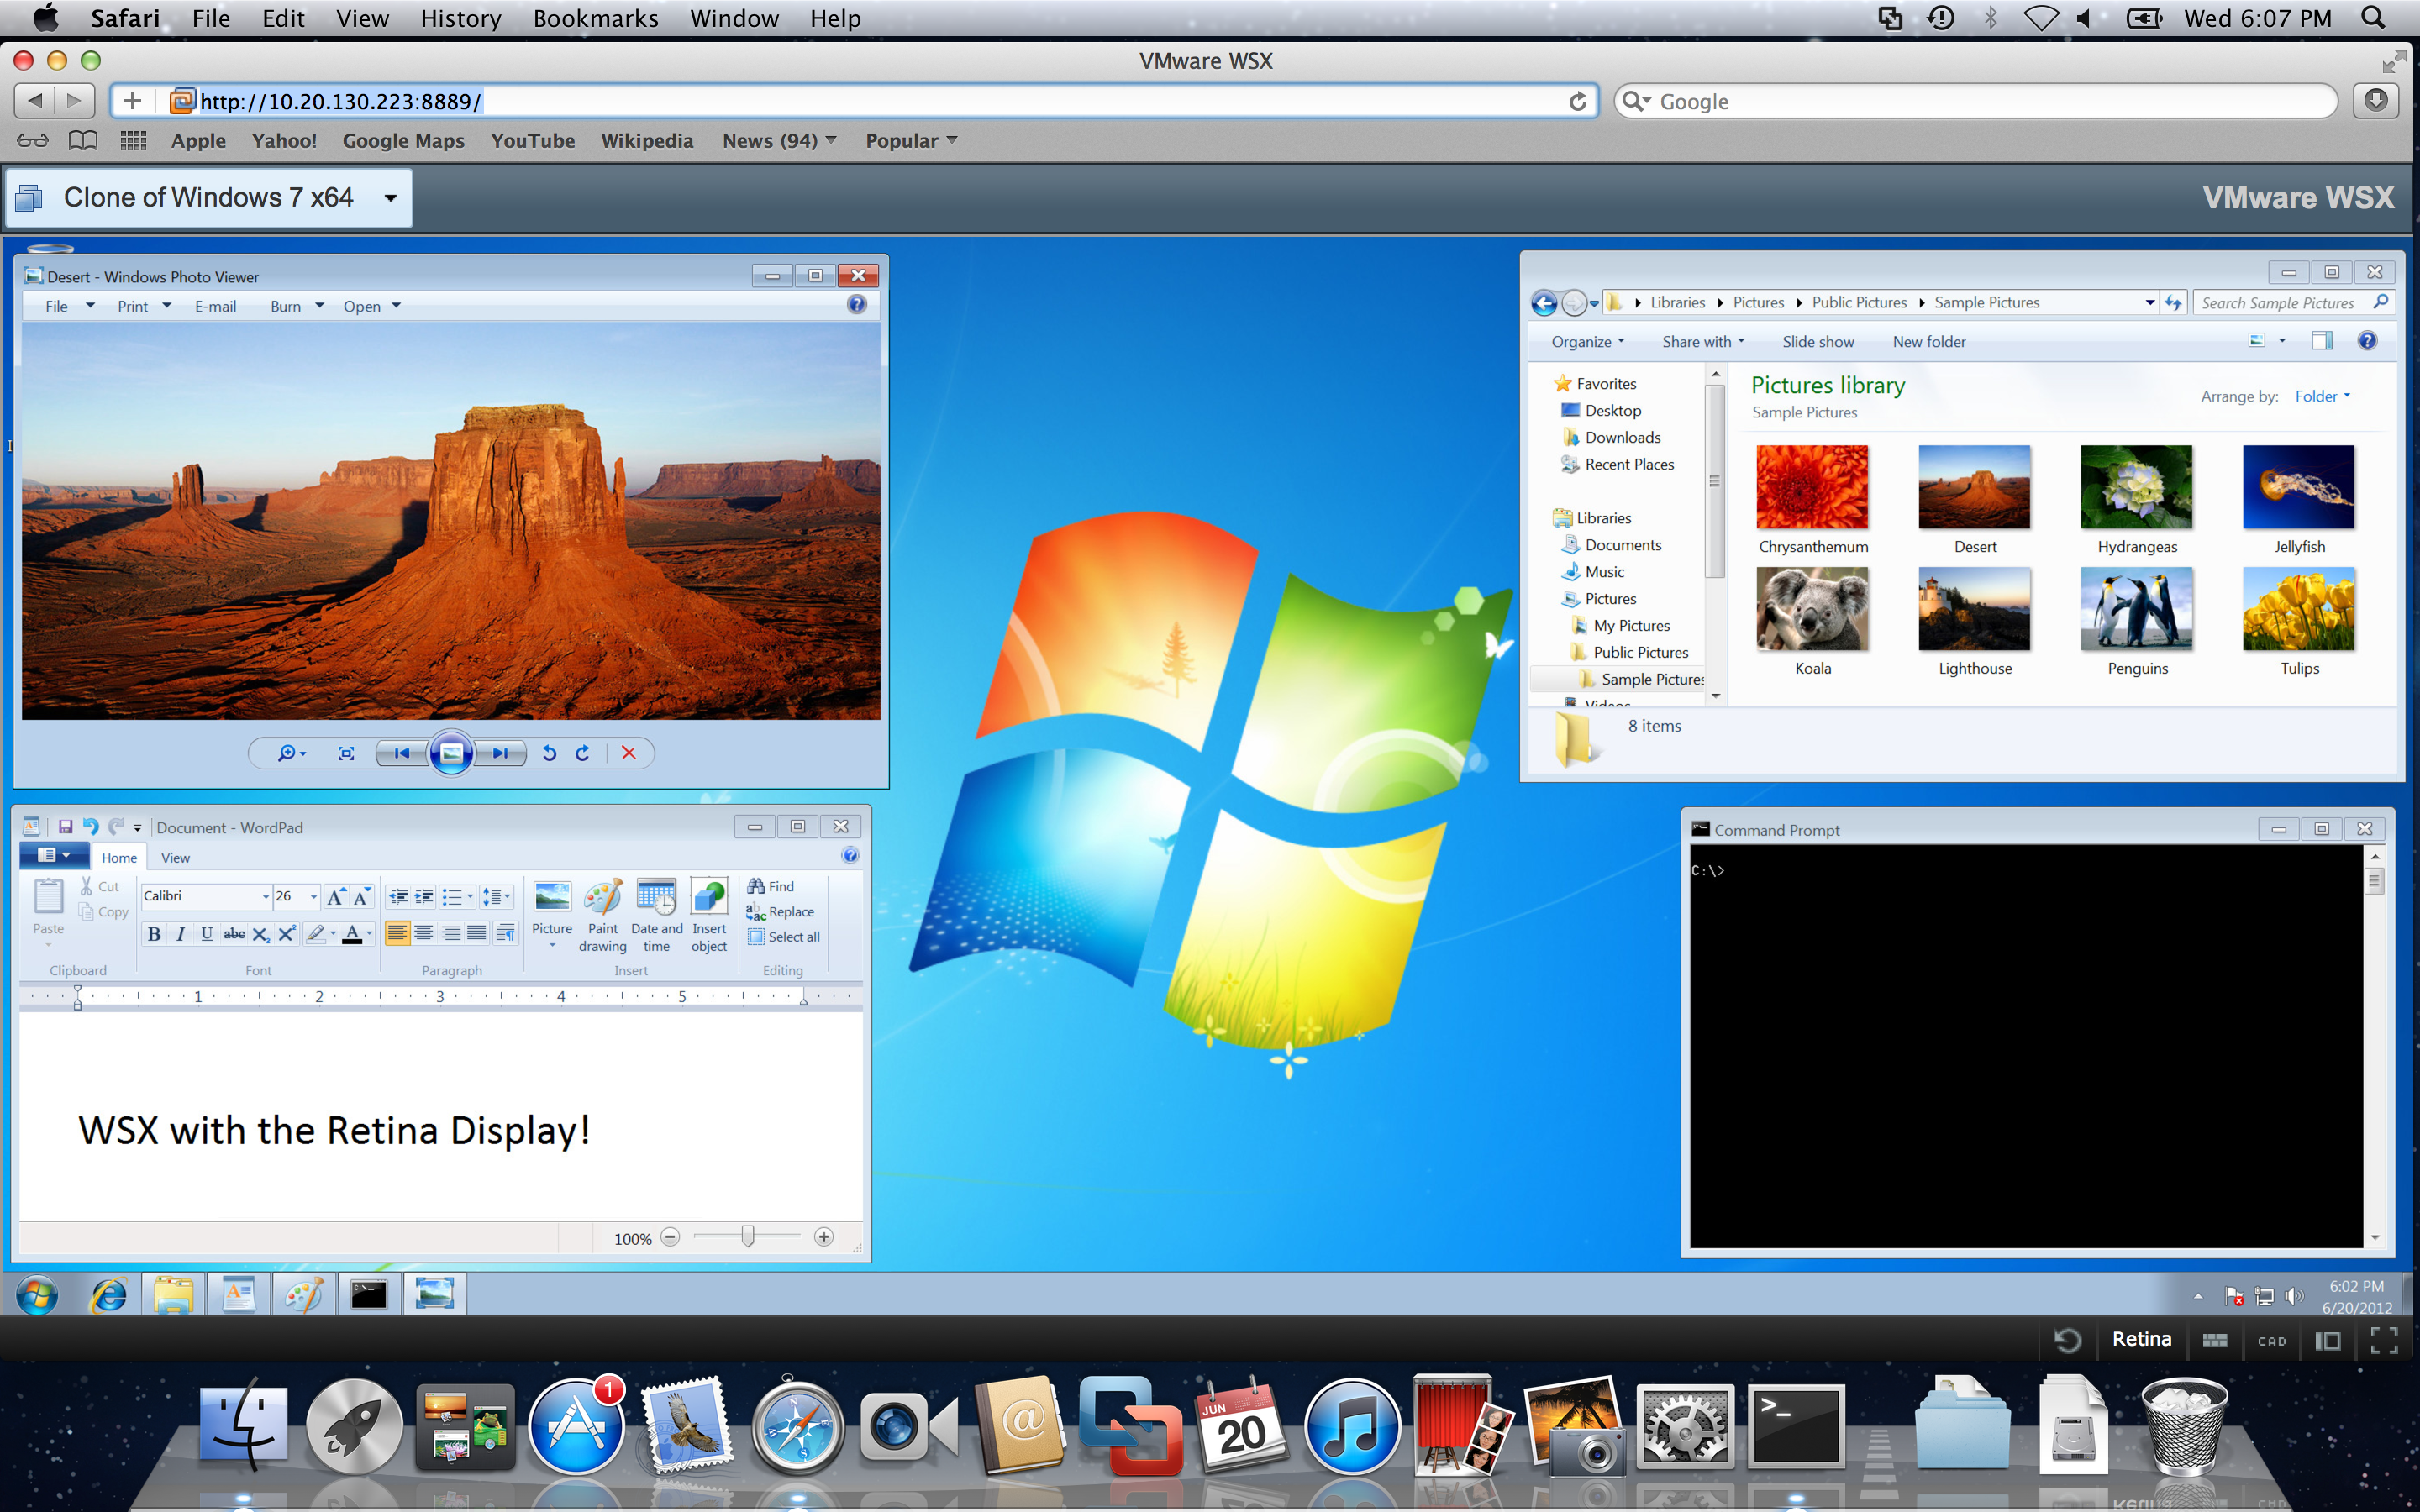Switch to WordPad View tab
Screen dimensions: 2420x1512
tap(175, 858)
